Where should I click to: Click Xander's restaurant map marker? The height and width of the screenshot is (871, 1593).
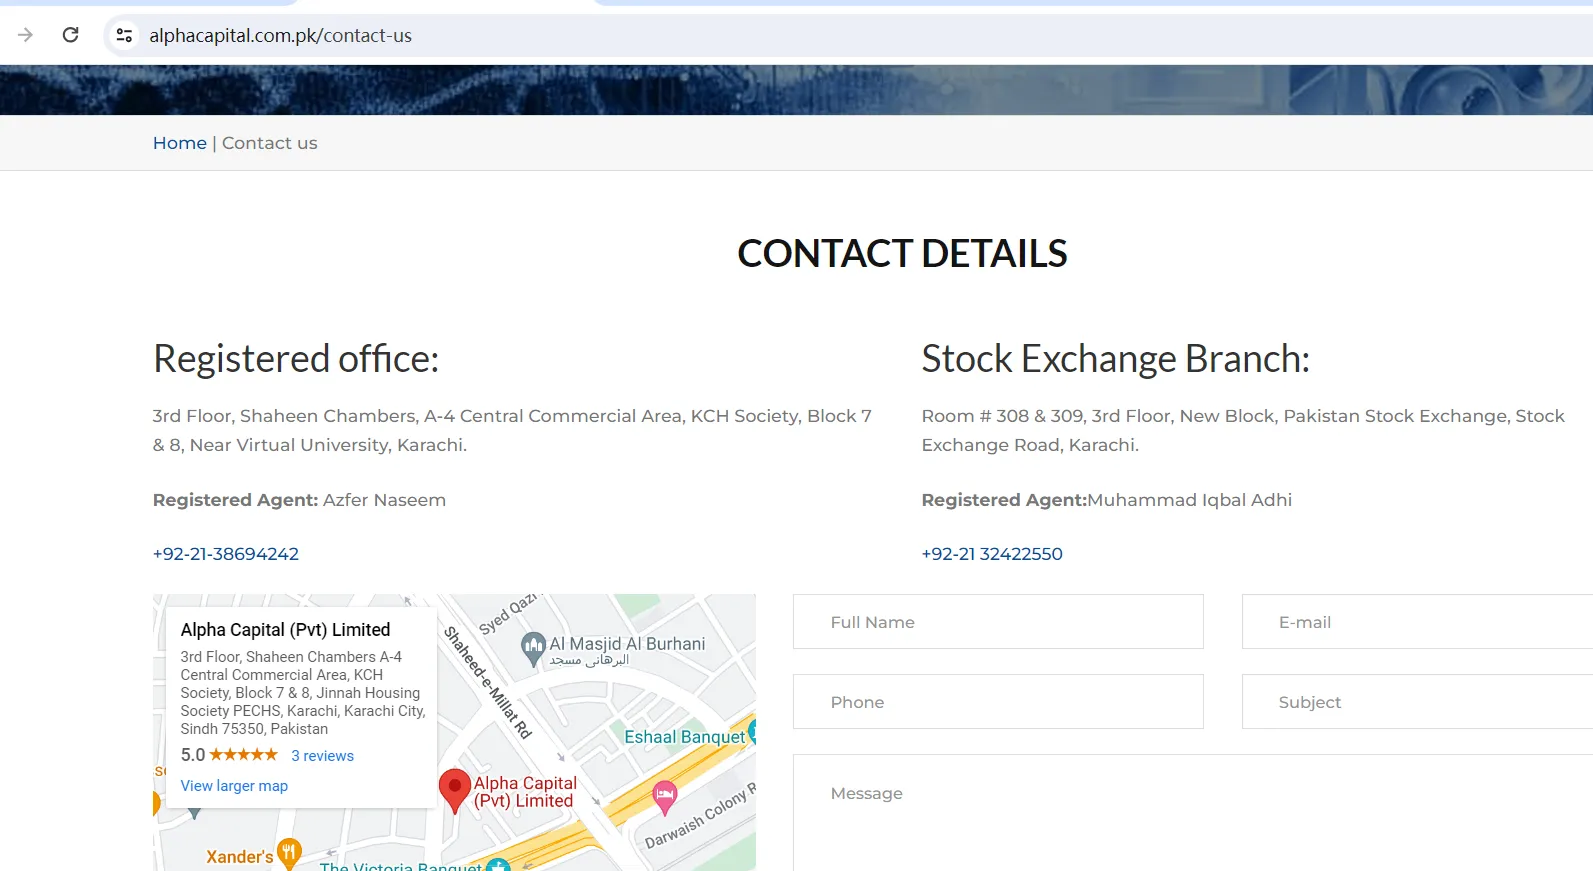pyautogui.click(x=289, y=854)
